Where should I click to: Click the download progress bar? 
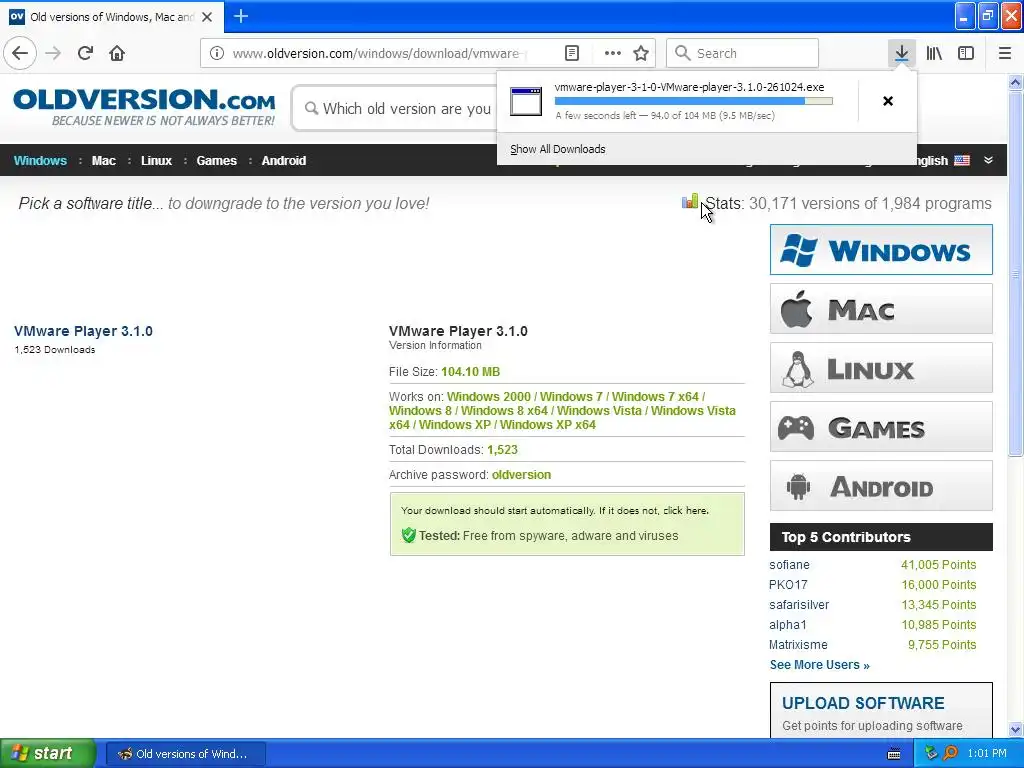[x=694, y=101]
